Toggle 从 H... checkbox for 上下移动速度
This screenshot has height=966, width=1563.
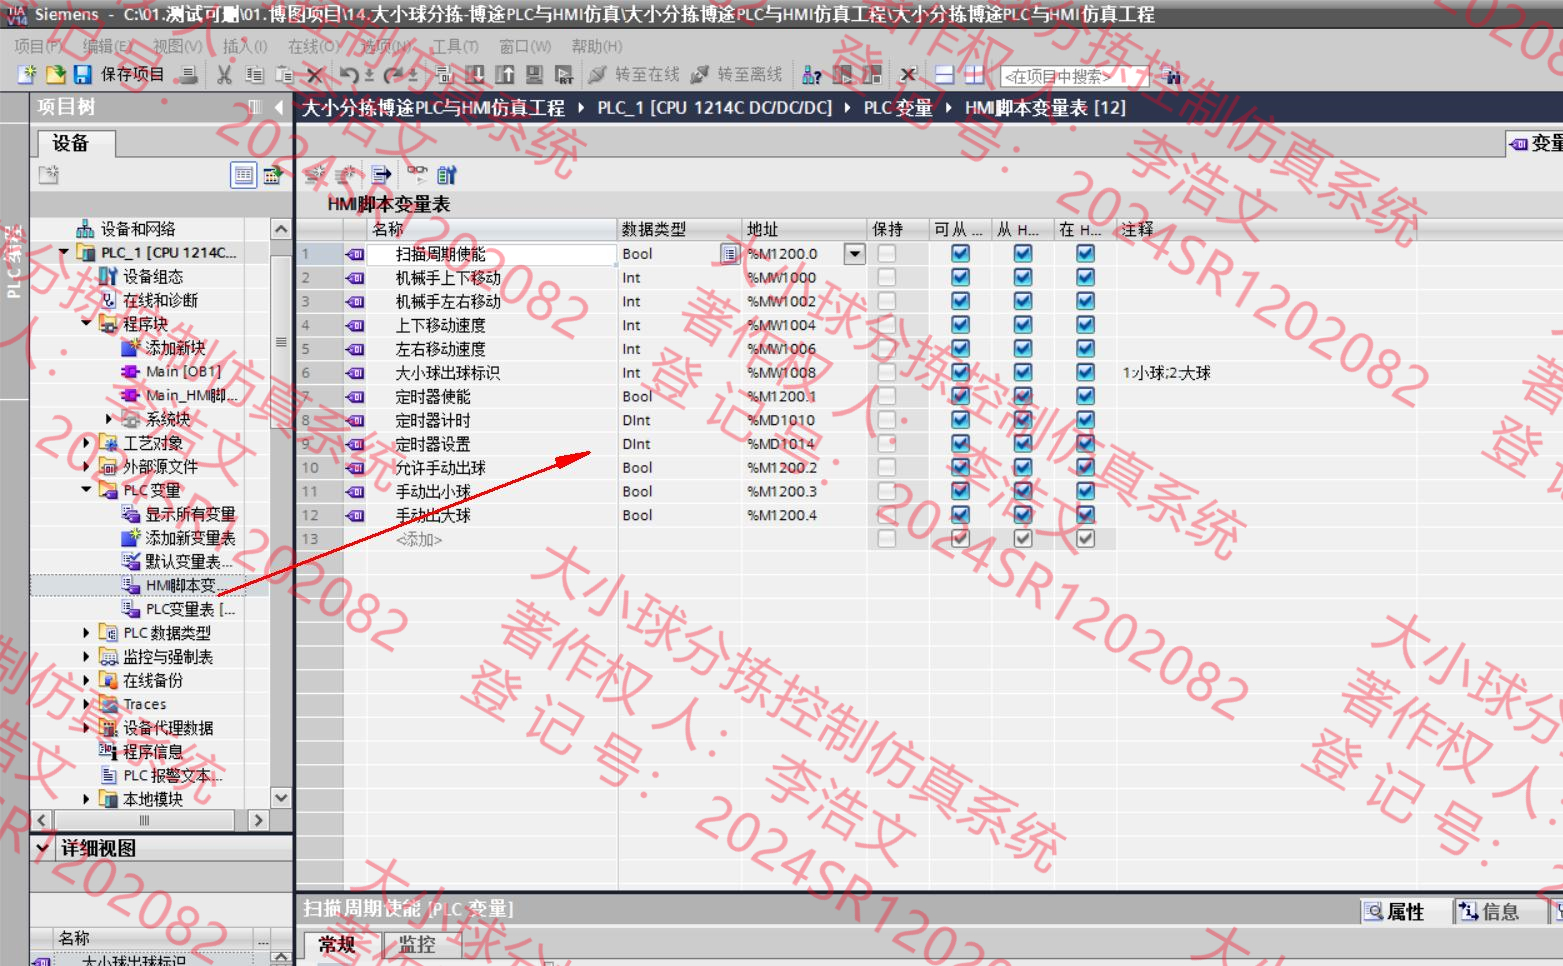(1023, 325)
